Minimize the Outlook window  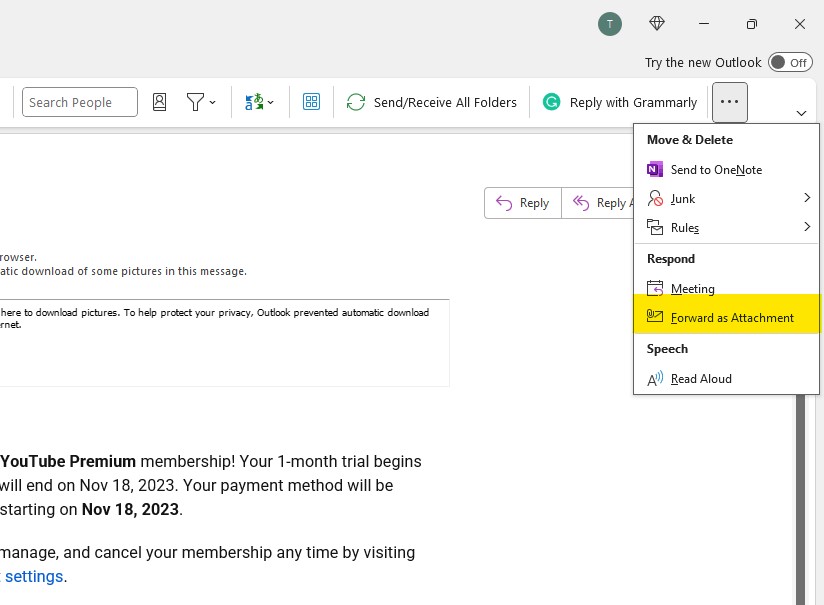point(704,24)
